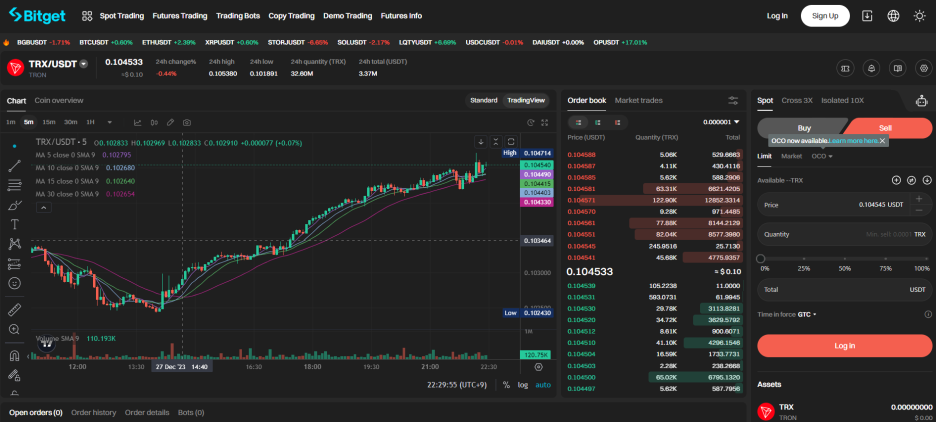
Task: Switch to Coin overview tab
Action: click(x=59, y=100)
